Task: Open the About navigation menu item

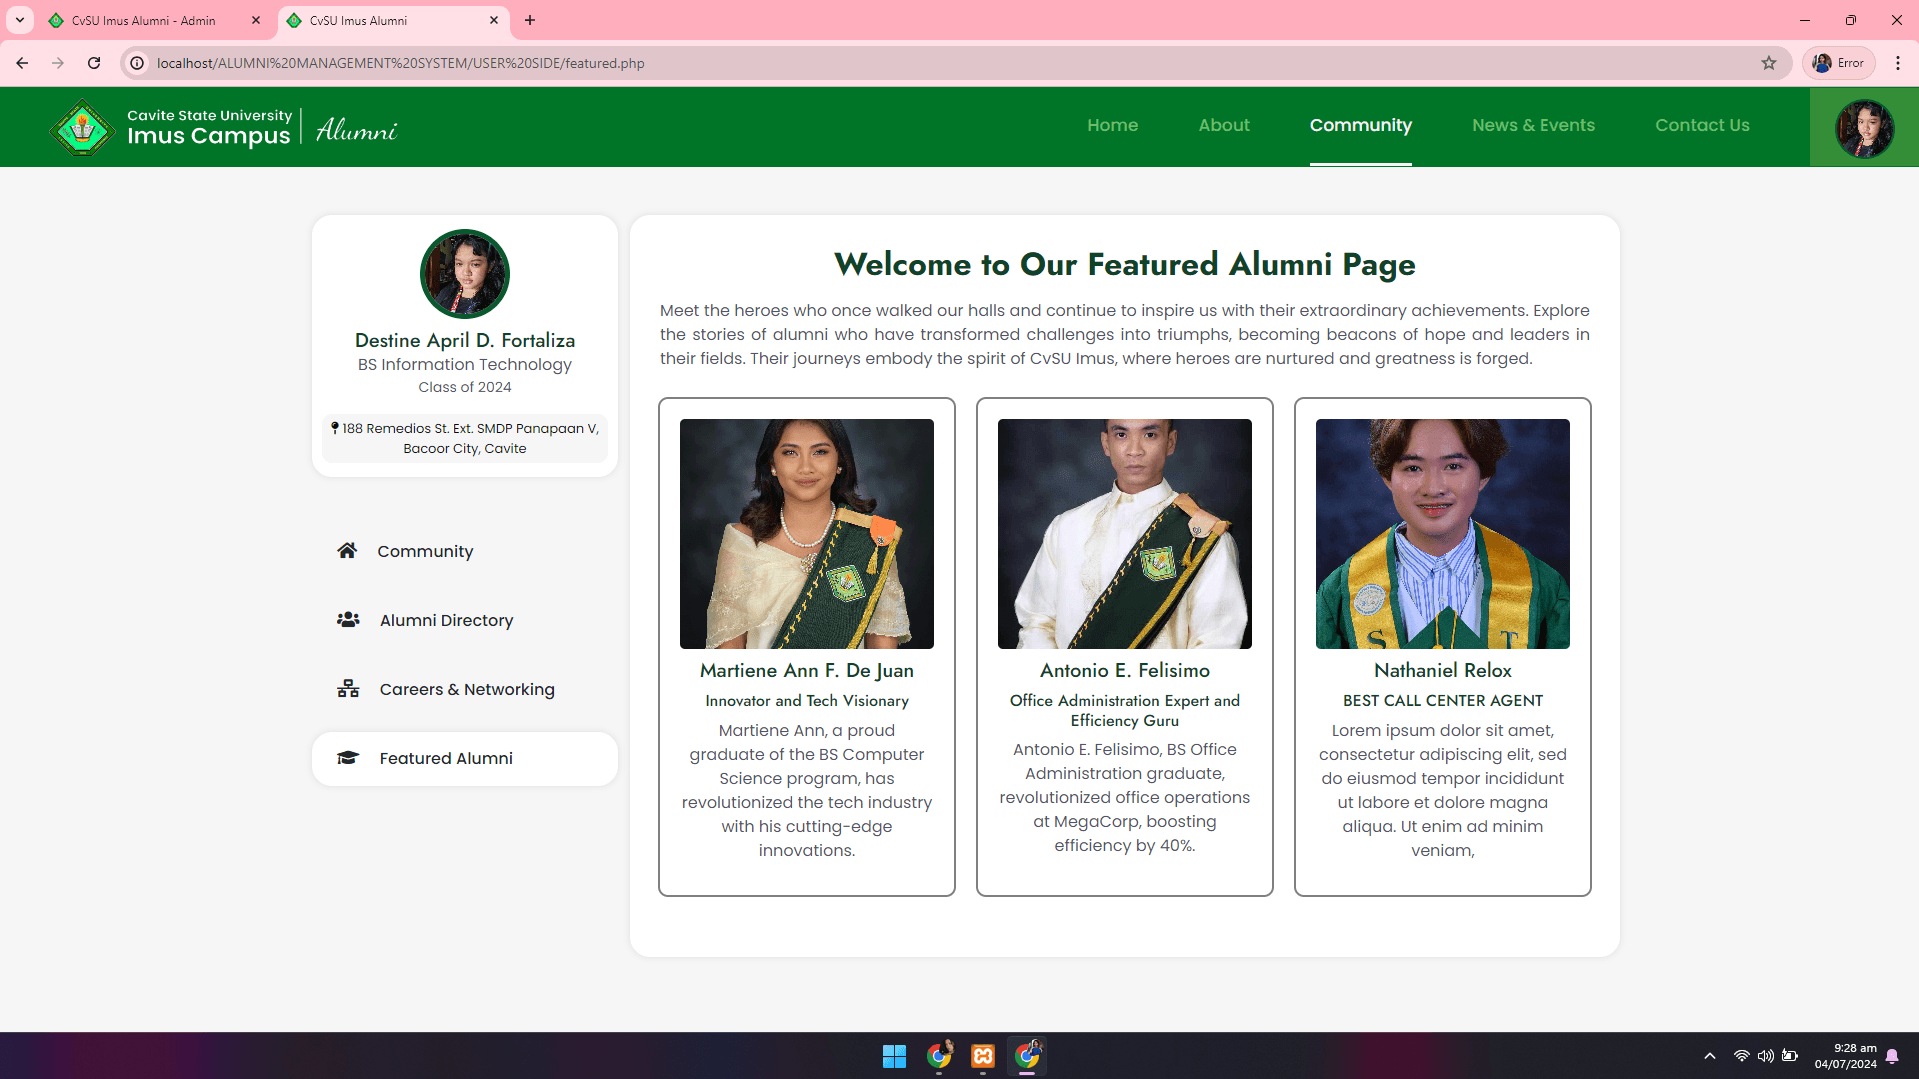Action: pos(1223,126)
